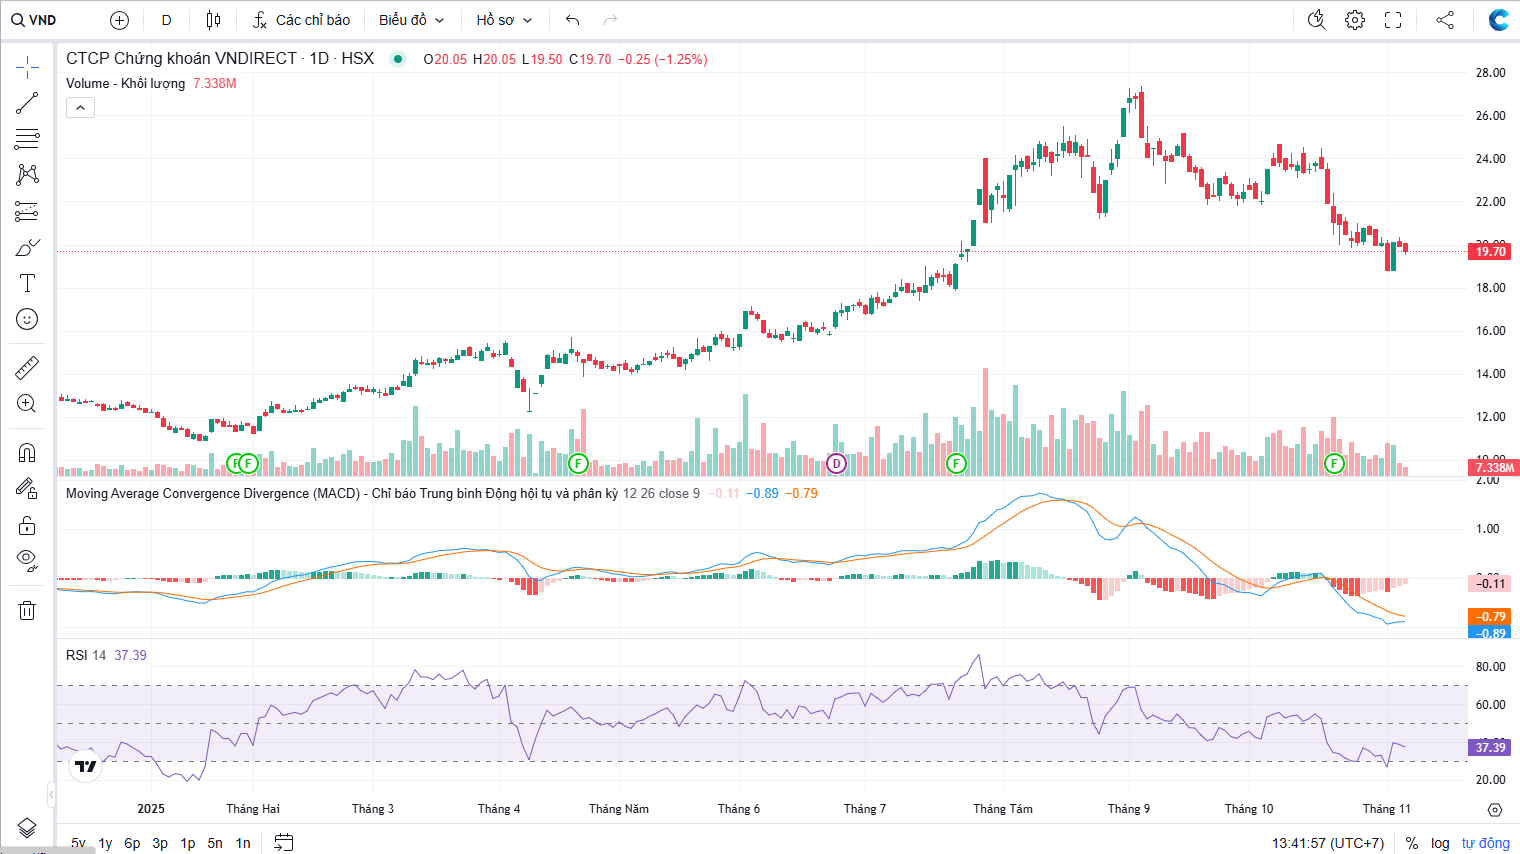Toggle lock all drawings
Image resolution: width=1520 pixels, height=854 pixels.
click(x=27, y=525)
